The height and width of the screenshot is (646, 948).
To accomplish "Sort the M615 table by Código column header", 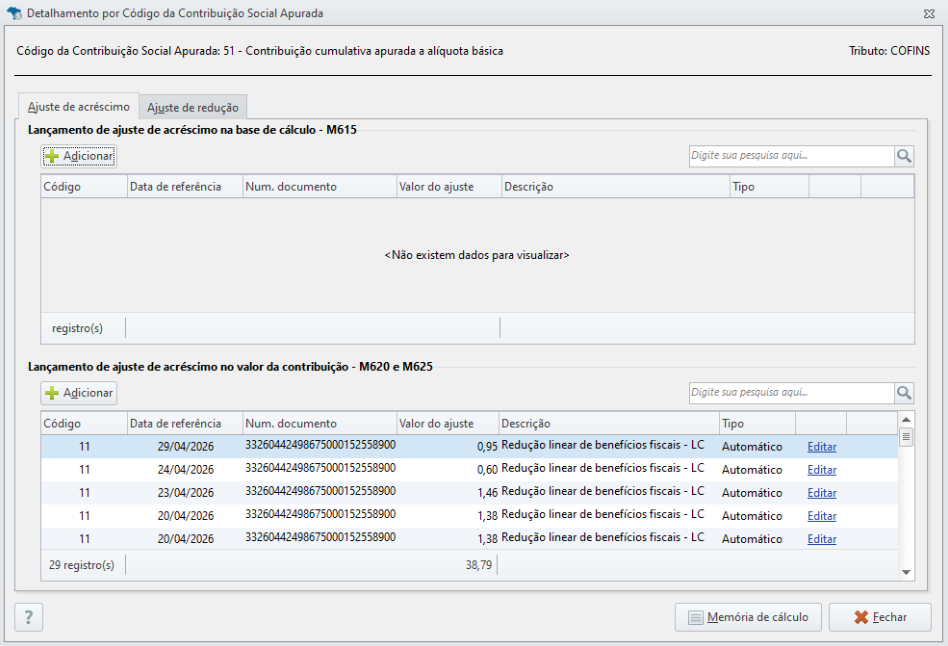I will [x=84, y=186].
